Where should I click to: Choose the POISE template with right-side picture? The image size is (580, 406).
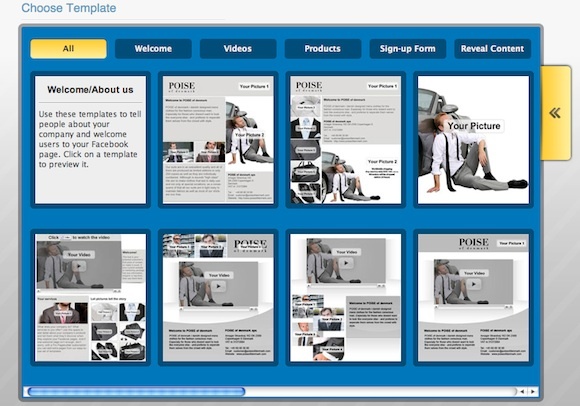click(x=218, y=140)
